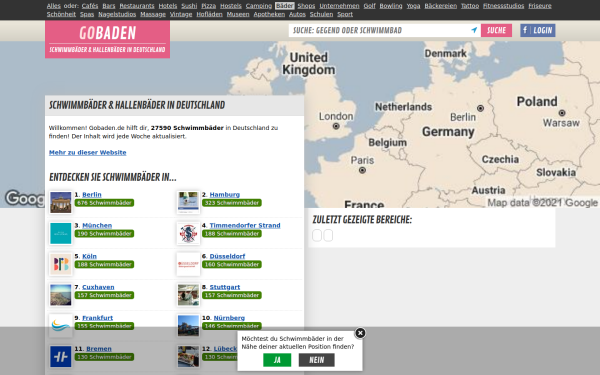Open the Hamburg city link

tap(225, 194)
